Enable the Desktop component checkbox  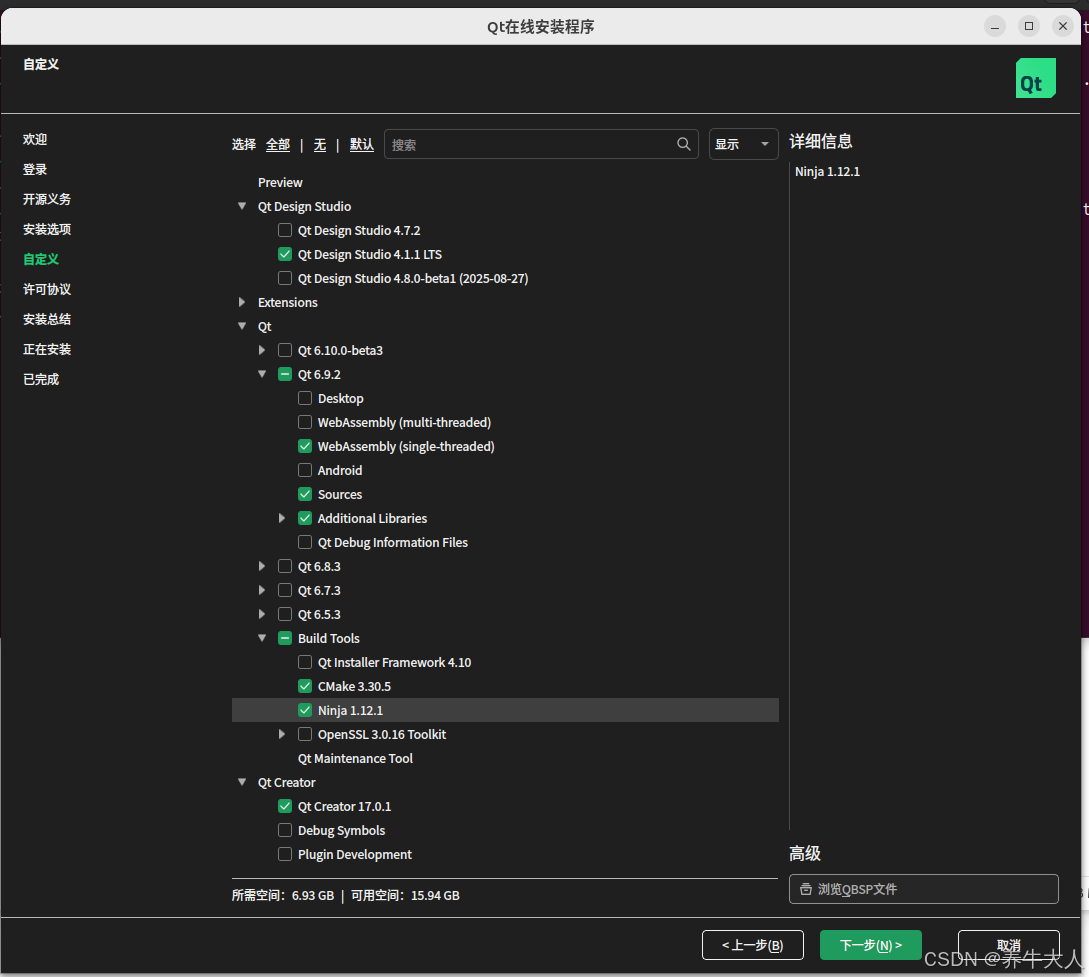click(x=305, y=398)
